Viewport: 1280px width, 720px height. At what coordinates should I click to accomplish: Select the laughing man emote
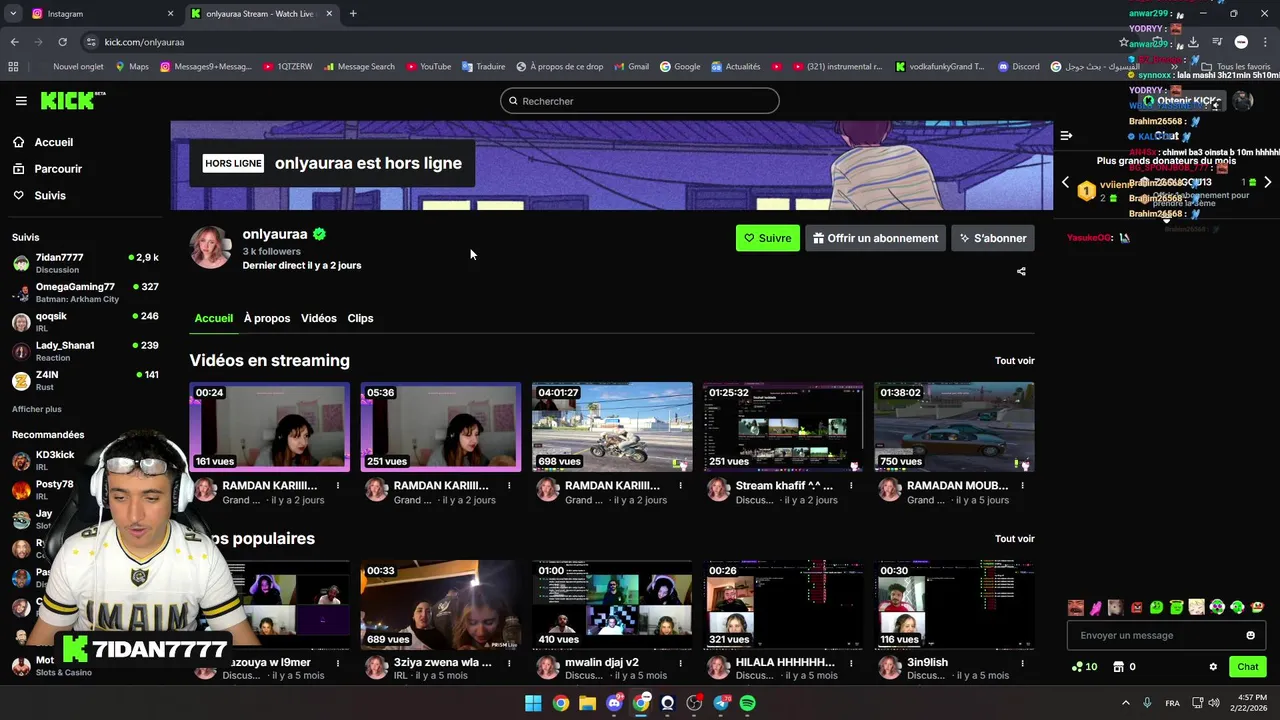tap(1076, 607)
